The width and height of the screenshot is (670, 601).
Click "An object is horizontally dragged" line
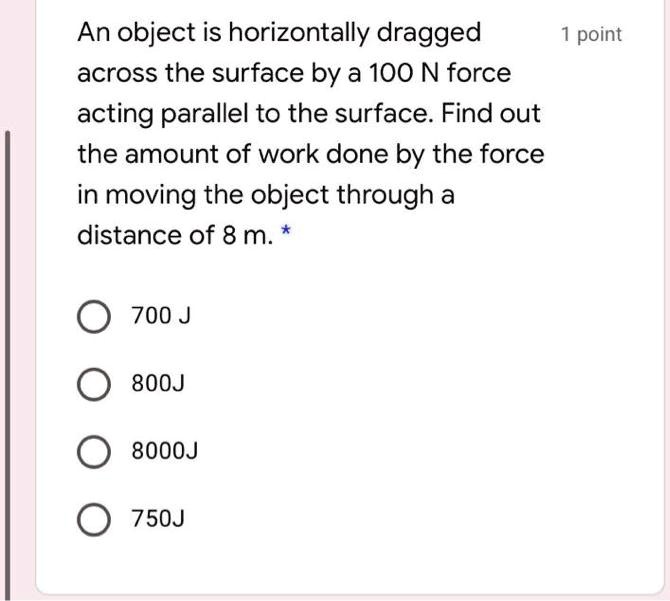[x=279, y=33]
